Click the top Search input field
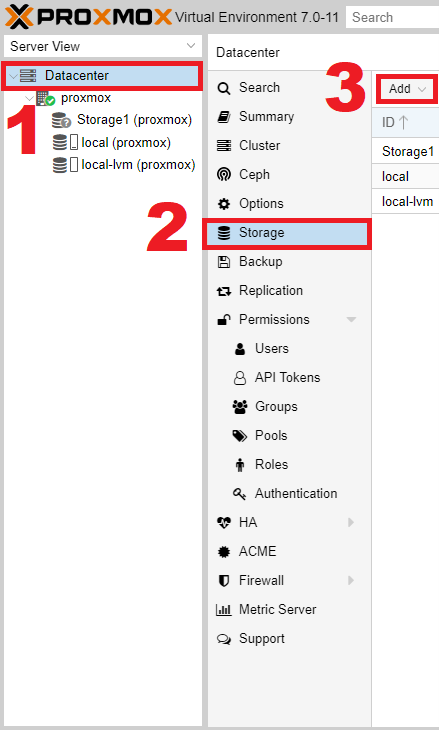The width and height of the screenshot is (439, 730). point(392,18)
